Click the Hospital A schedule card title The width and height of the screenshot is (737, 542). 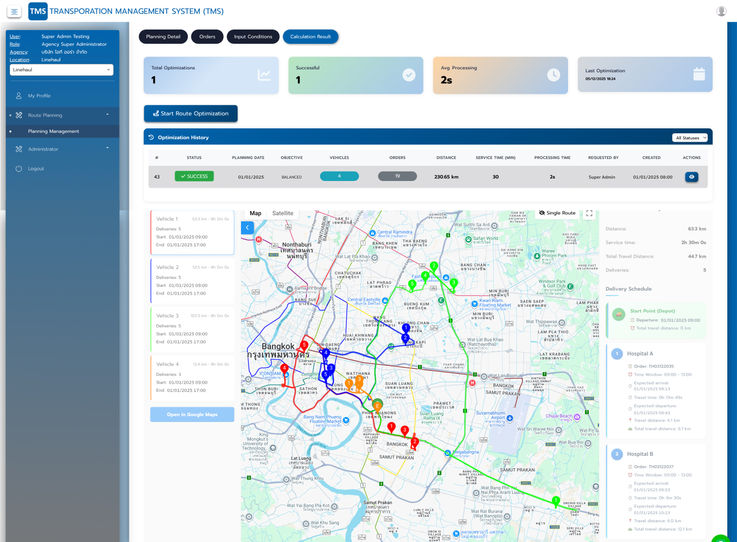(640, 353)
